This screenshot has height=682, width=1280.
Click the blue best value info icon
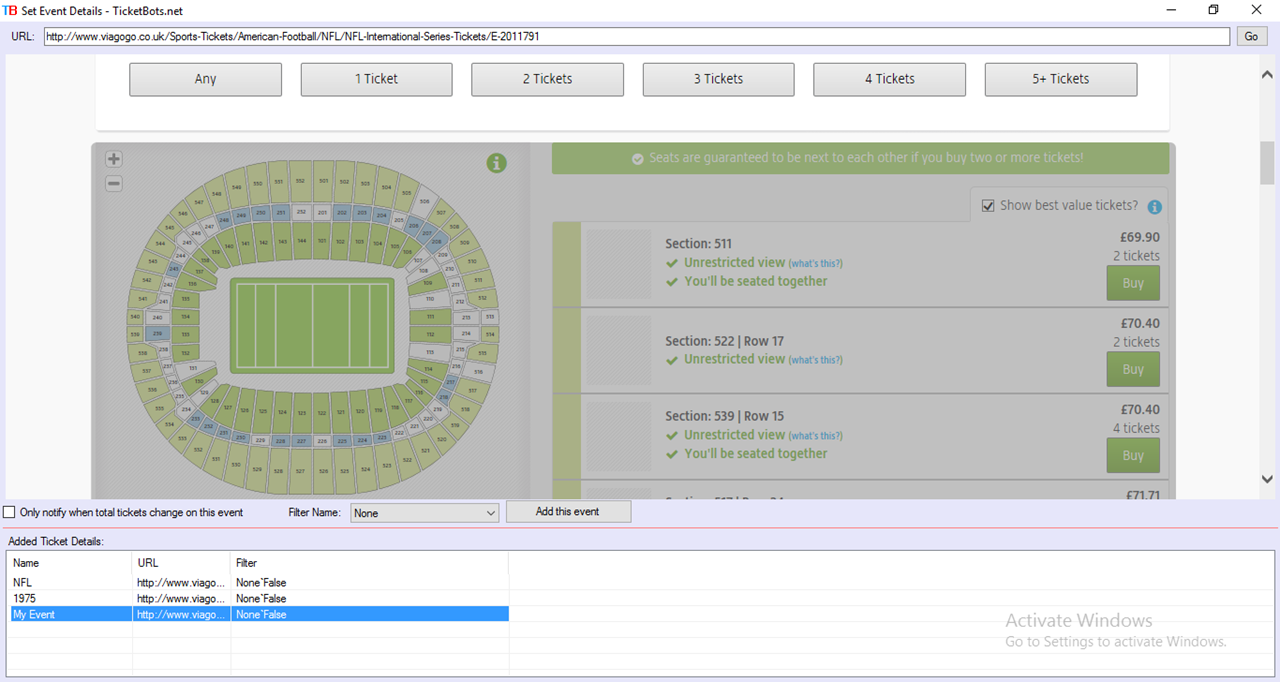pos(1154,207)
